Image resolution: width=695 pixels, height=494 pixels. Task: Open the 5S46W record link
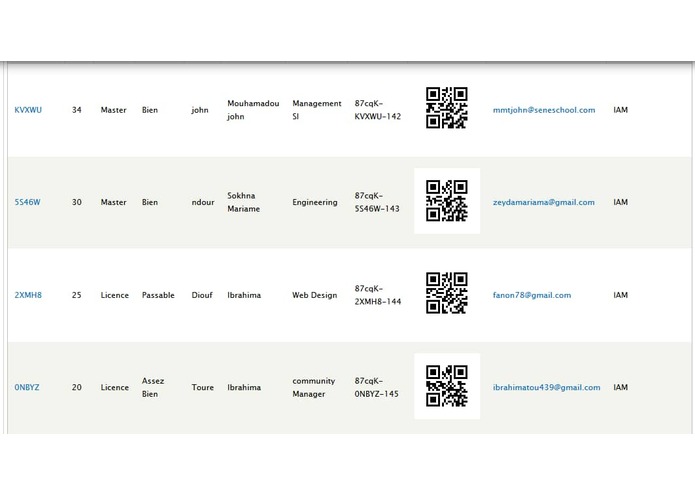pyautogui.click(x=27, y=202)
